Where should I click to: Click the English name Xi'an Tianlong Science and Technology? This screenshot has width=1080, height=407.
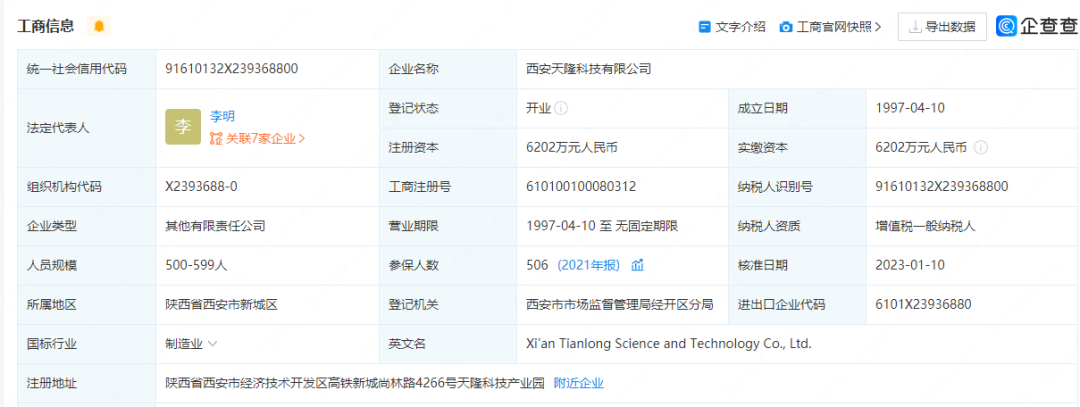668,343
